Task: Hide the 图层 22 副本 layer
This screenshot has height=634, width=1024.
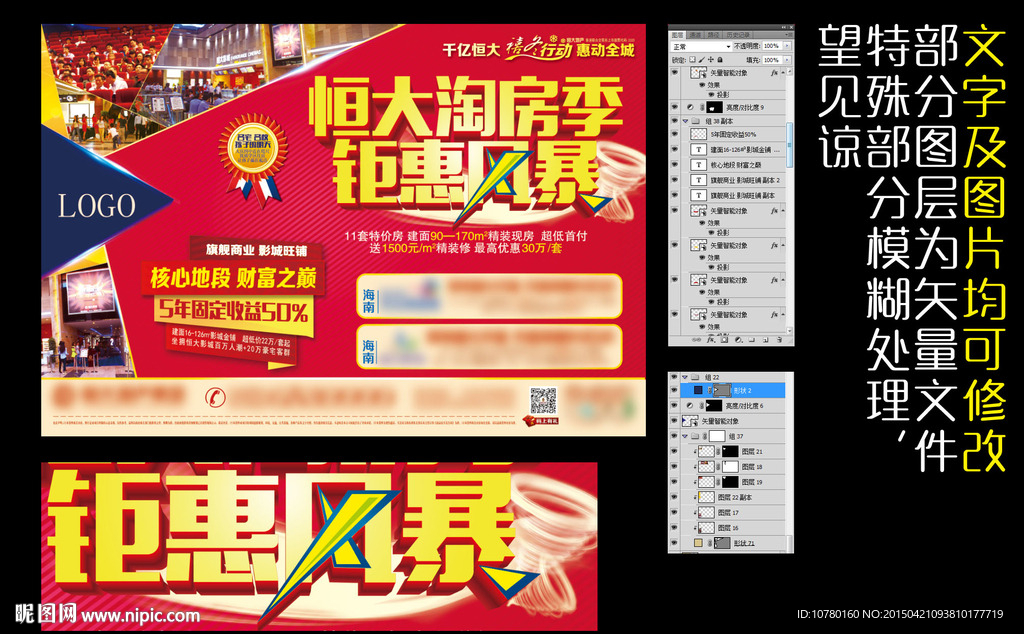Action: point(674,498)
